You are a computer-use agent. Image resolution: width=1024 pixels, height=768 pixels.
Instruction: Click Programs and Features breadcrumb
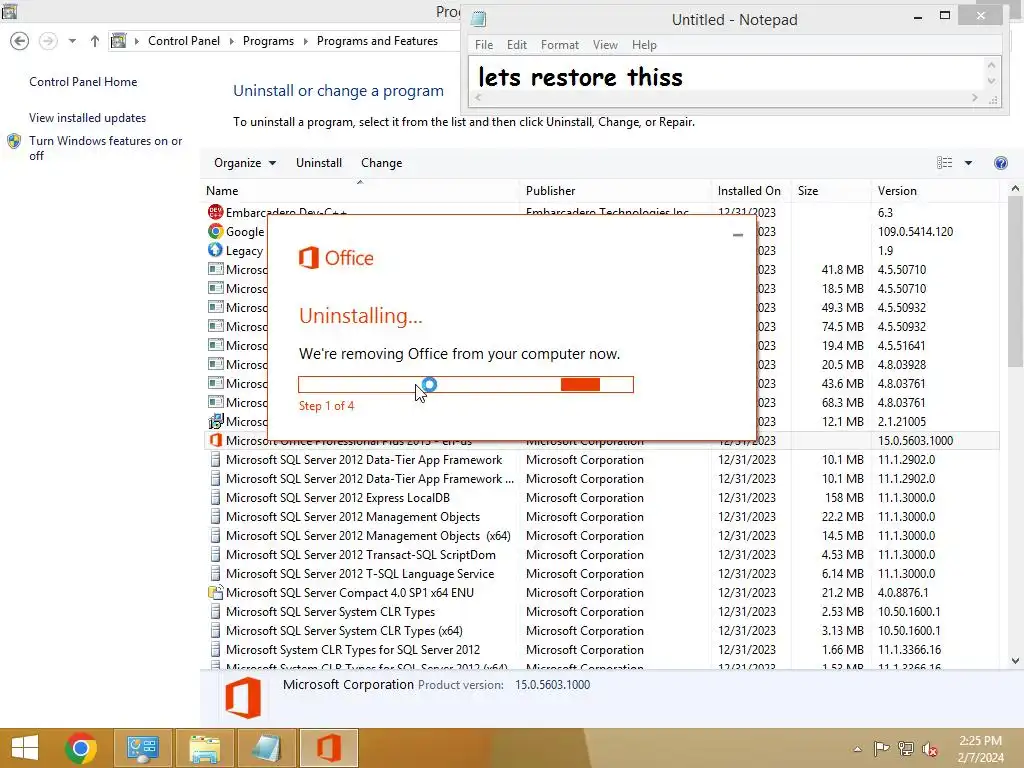point(377,40)
